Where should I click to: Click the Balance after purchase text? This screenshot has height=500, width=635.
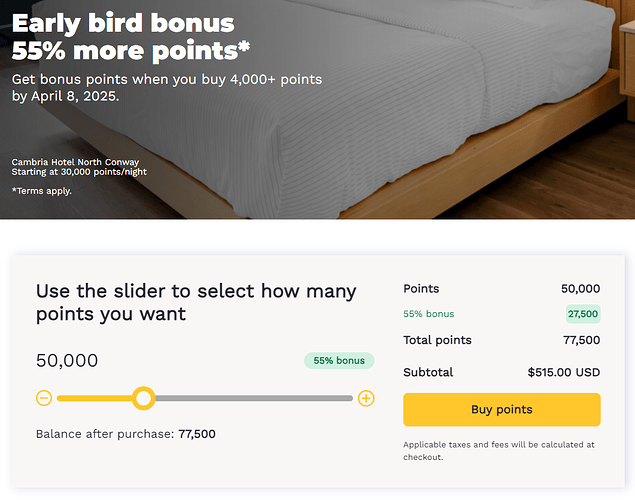pyautogui.click(x=125, y=434)
